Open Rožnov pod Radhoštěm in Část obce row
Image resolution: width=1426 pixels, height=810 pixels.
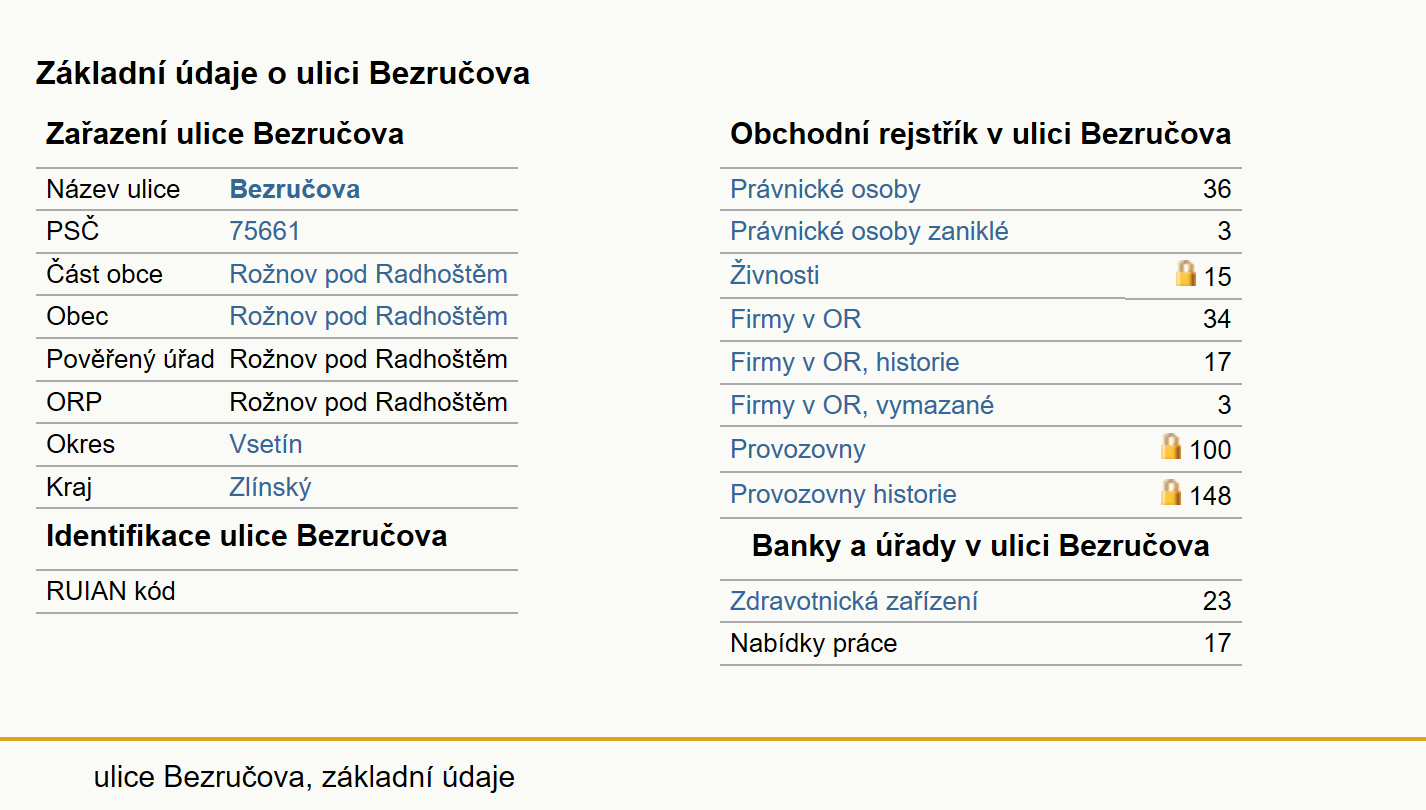click(369, 274)
